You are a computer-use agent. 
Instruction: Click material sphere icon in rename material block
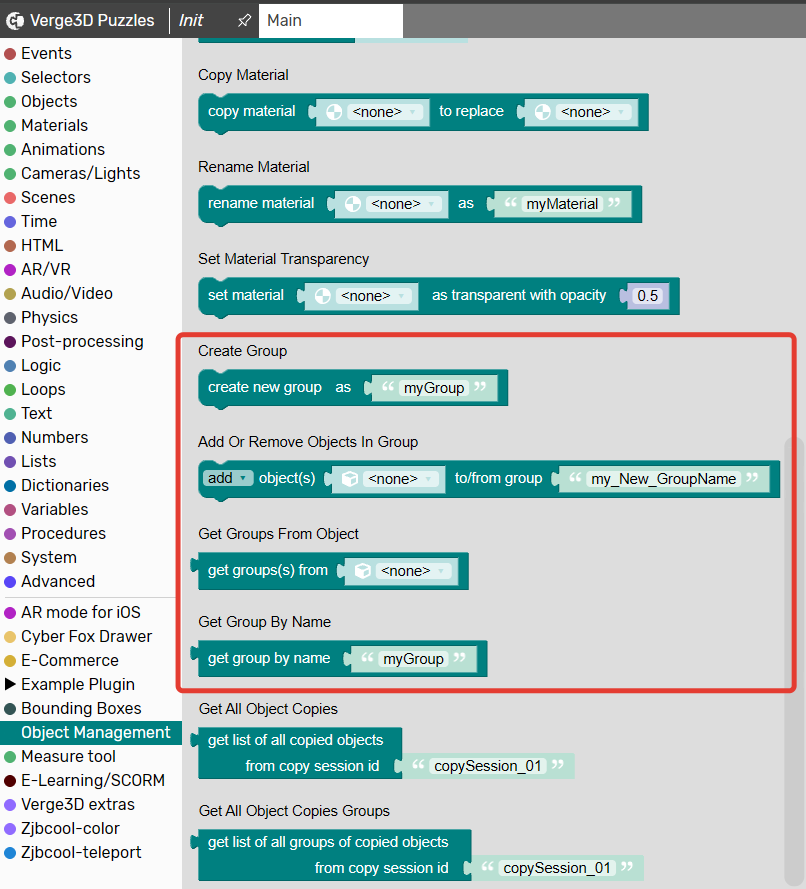click(352, 204)
